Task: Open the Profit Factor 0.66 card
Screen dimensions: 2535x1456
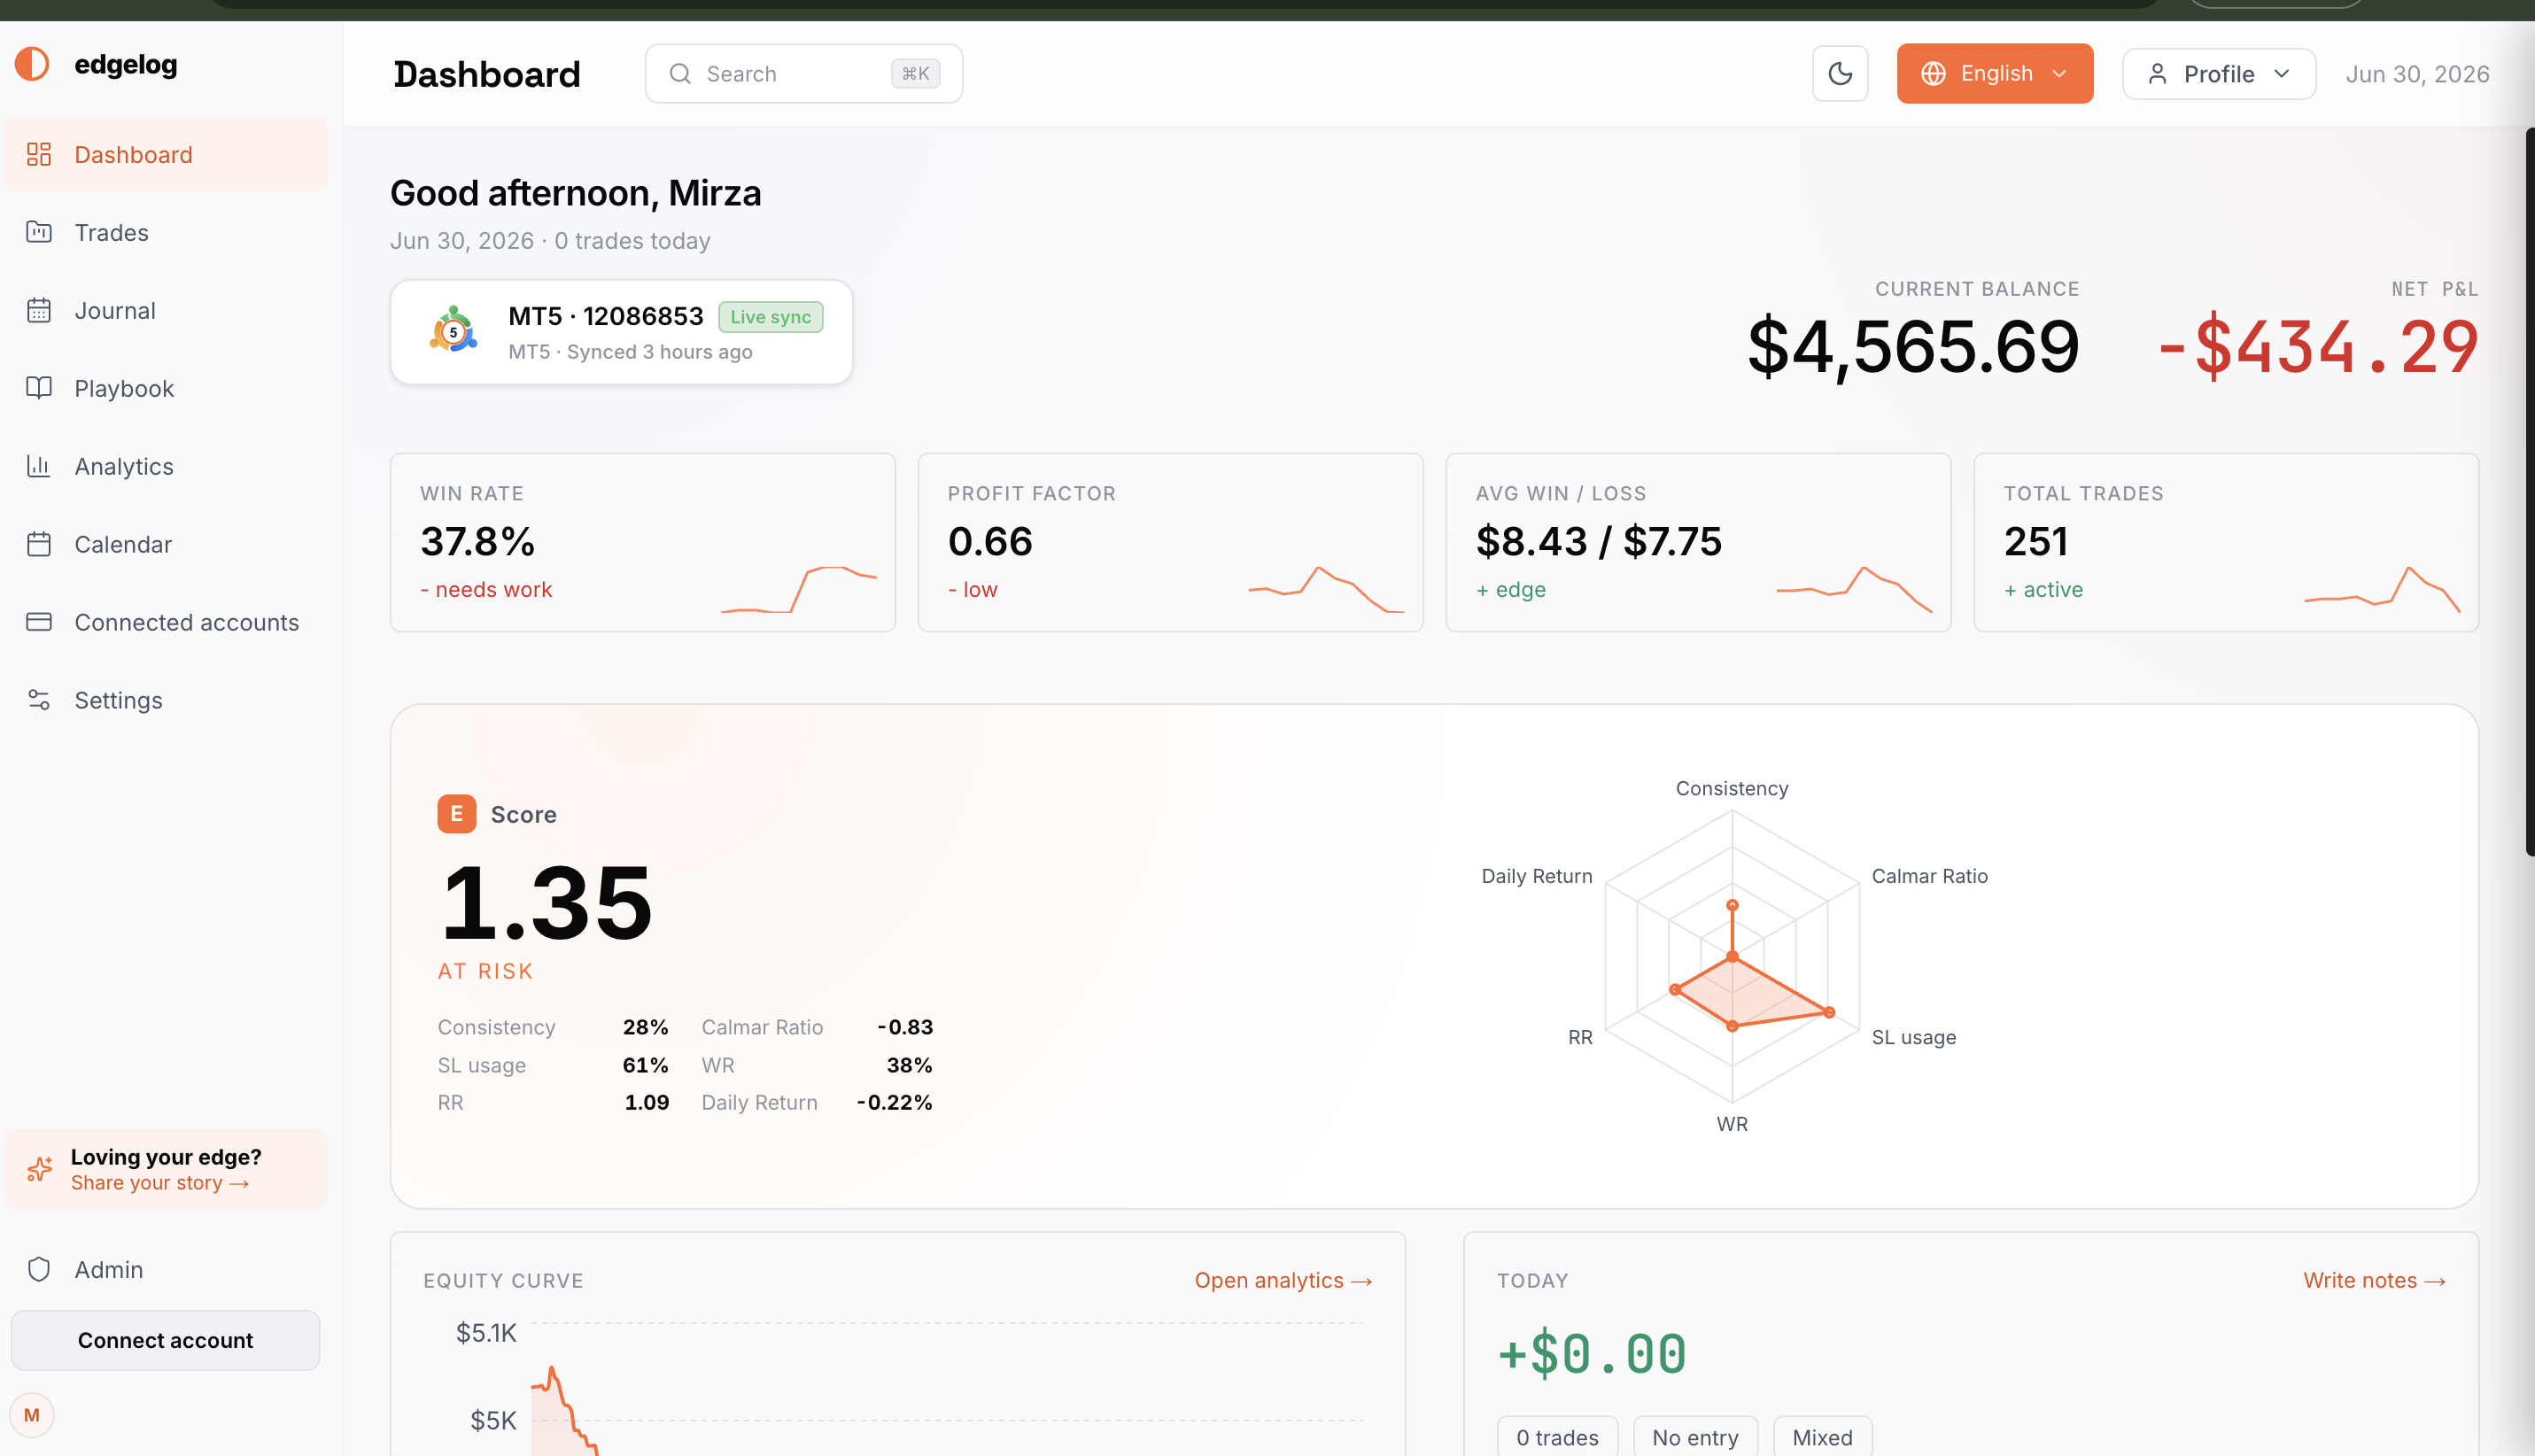Action: pyautogui.click(x=1171, y=542)
